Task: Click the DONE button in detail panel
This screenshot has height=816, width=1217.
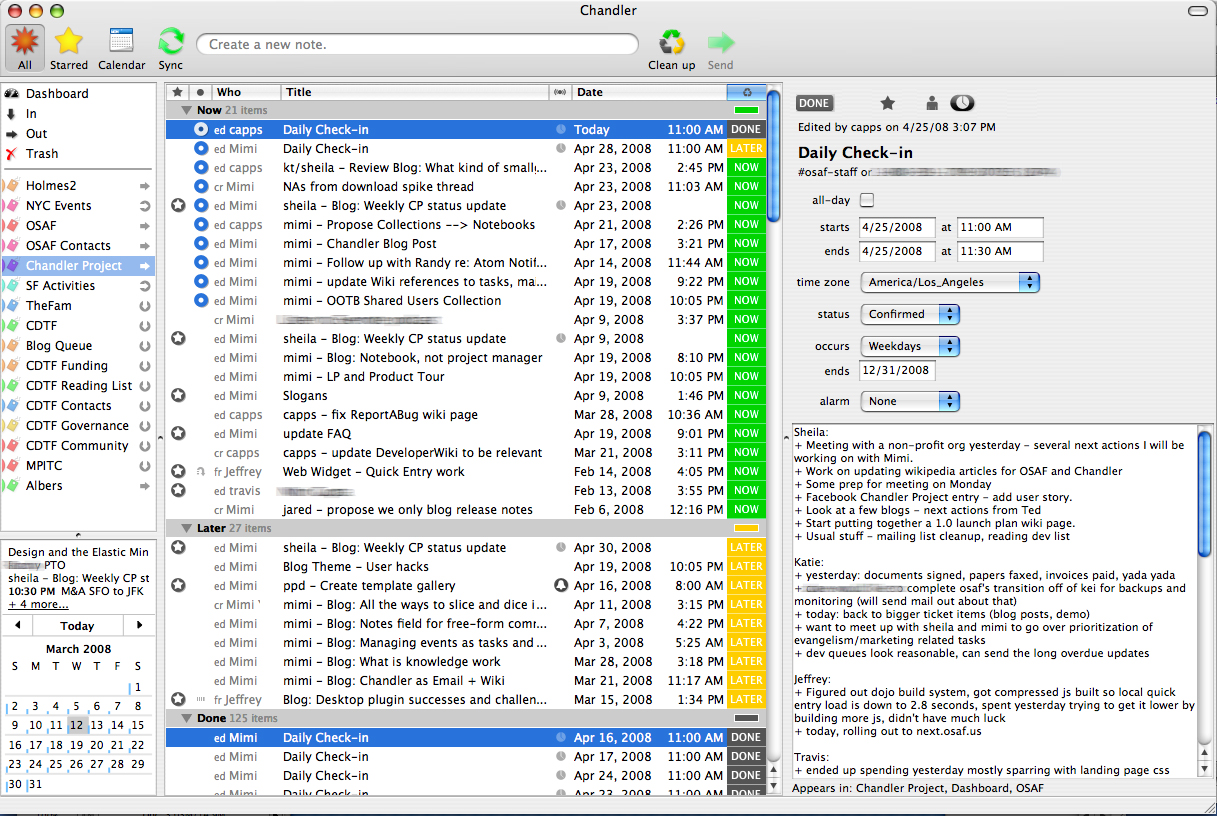Action: [814, 103]
